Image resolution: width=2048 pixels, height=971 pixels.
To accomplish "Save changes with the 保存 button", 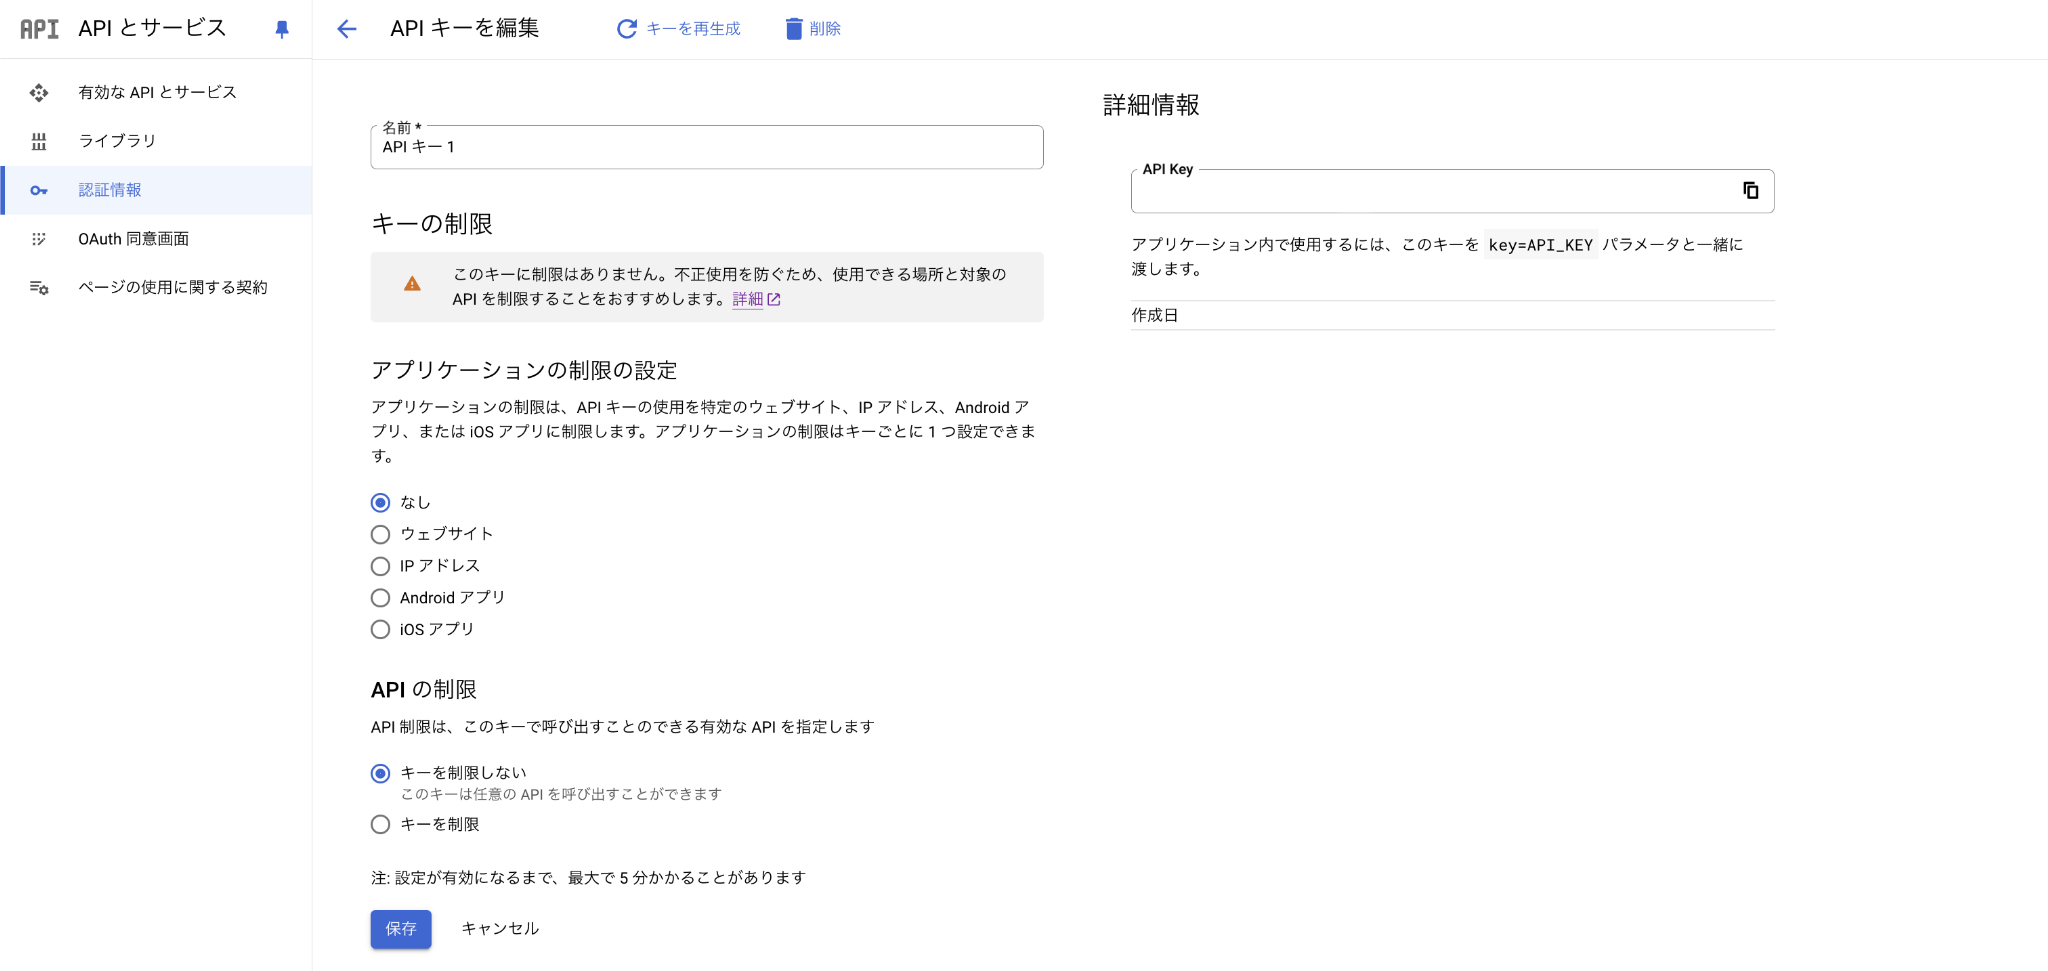I will (401, 929).
